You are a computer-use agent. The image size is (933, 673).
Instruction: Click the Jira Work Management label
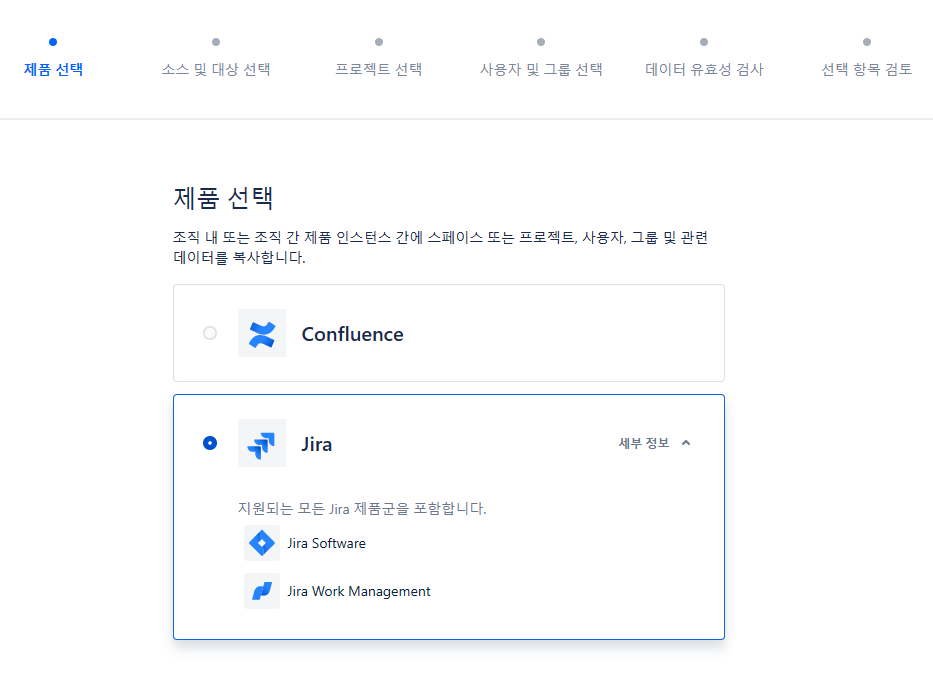click(x=359, y=591)
